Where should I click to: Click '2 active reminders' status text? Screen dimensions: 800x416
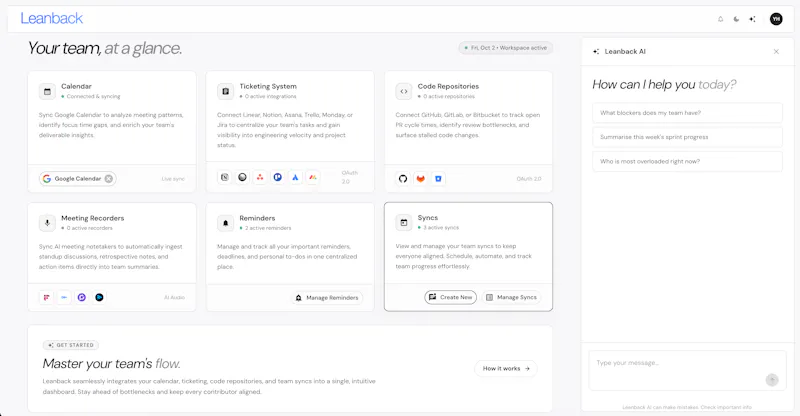click(x=268, y=228)
